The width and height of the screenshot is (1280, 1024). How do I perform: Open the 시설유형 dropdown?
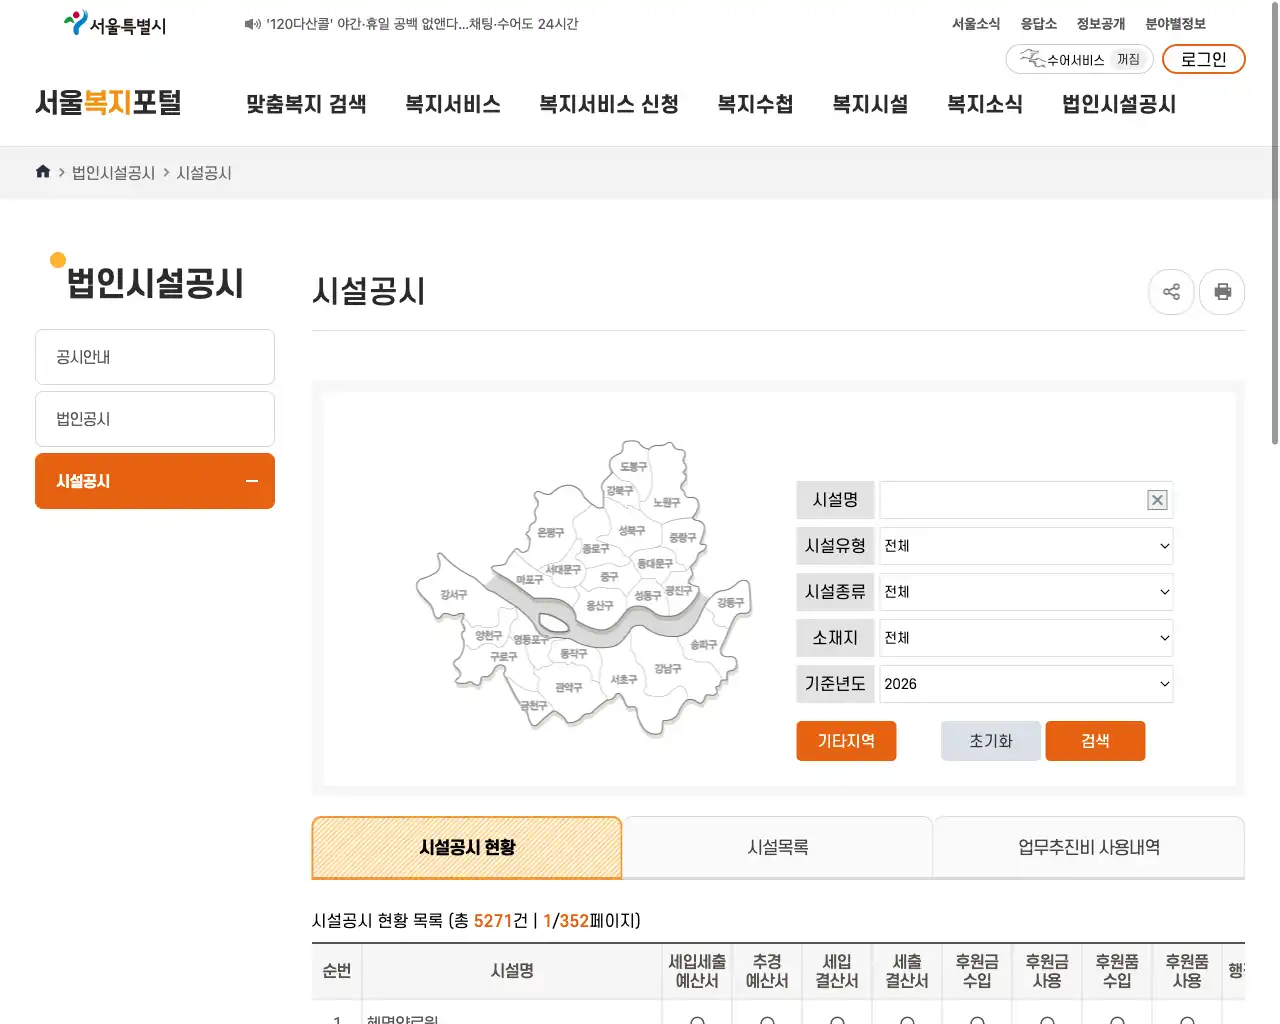point(1026,546)
